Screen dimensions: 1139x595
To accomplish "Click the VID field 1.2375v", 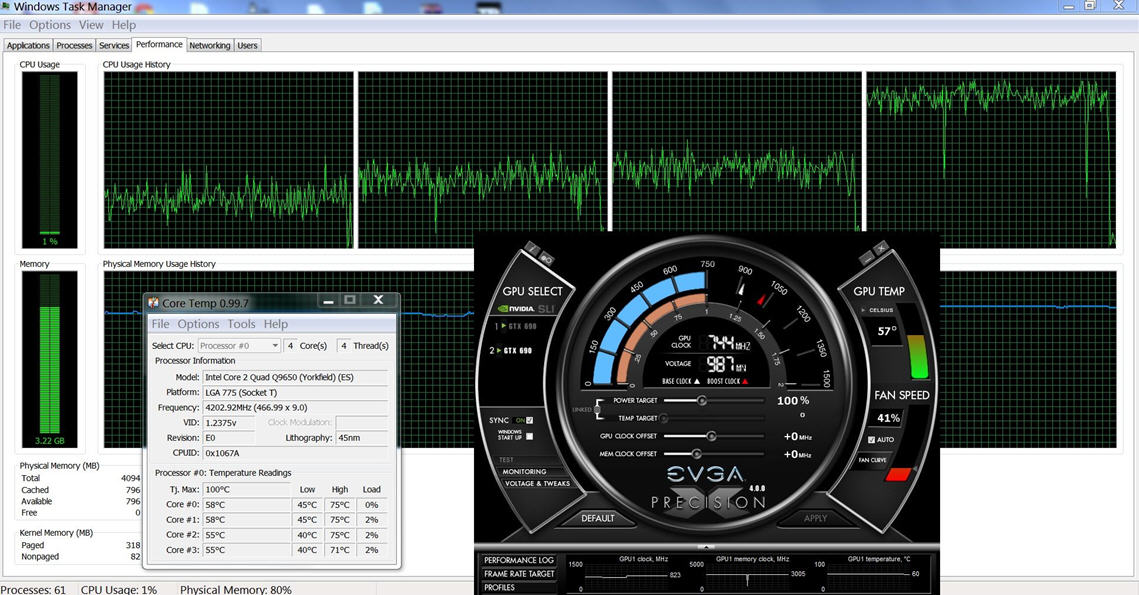I will click(228, 422).
